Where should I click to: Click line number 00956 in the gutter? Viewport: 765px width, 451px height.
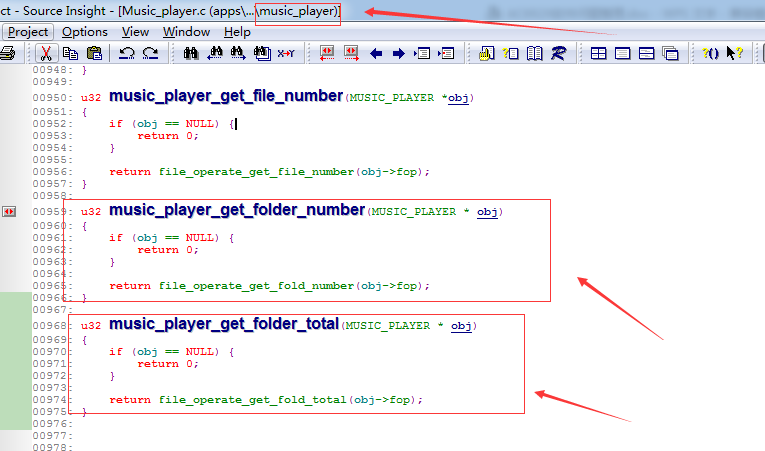[x=52, y=172]
